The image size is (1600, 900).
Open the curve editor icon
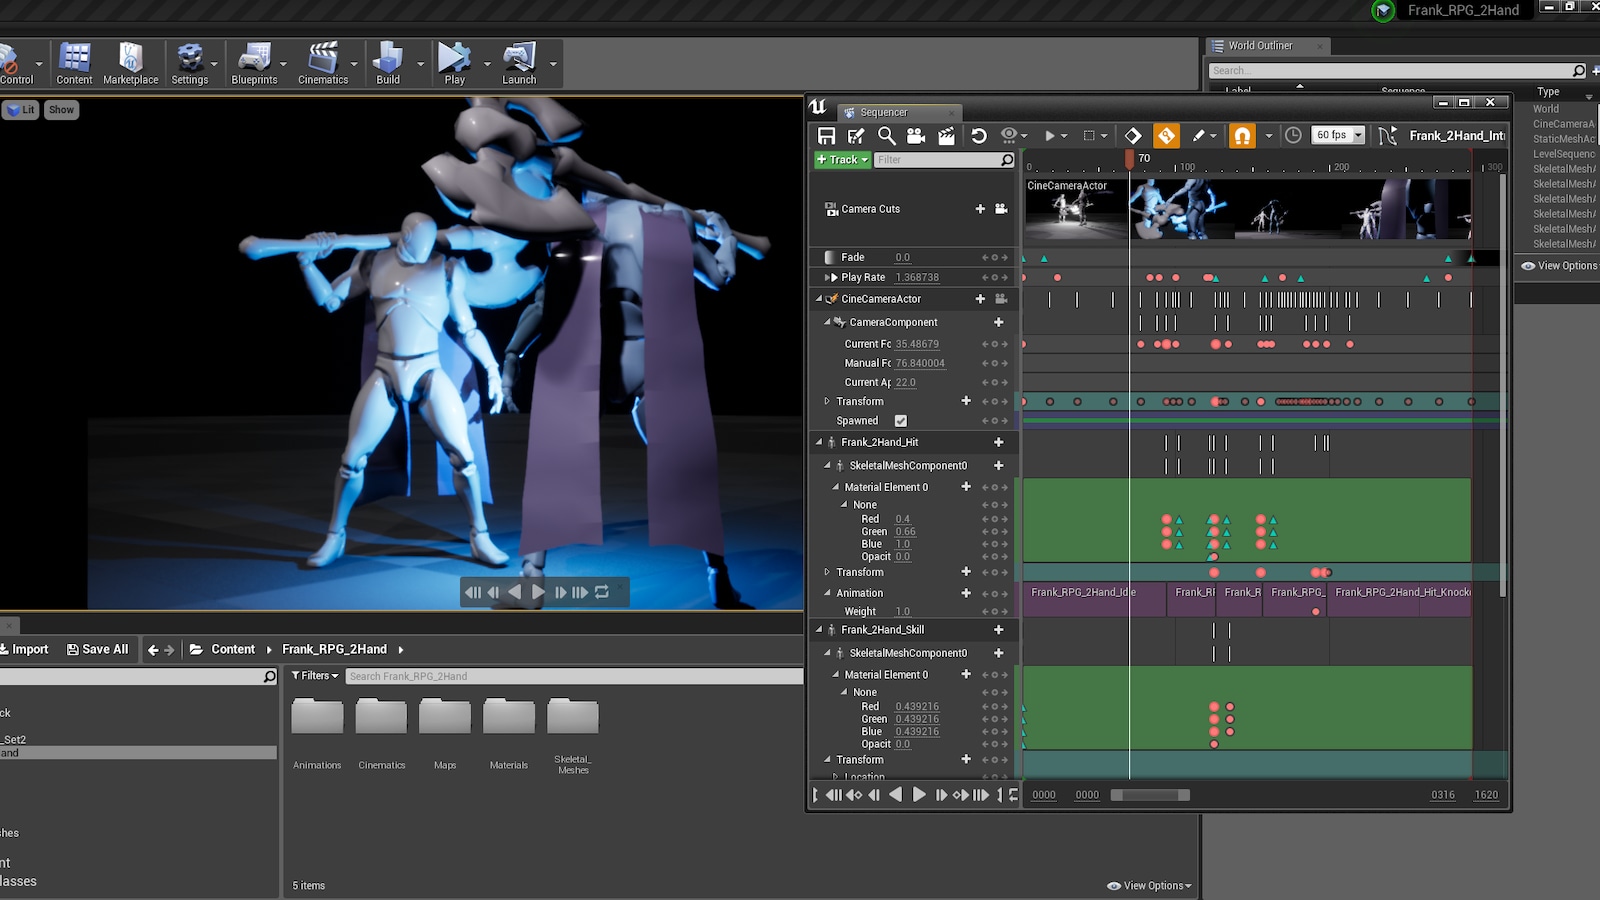coord(1387,136)
